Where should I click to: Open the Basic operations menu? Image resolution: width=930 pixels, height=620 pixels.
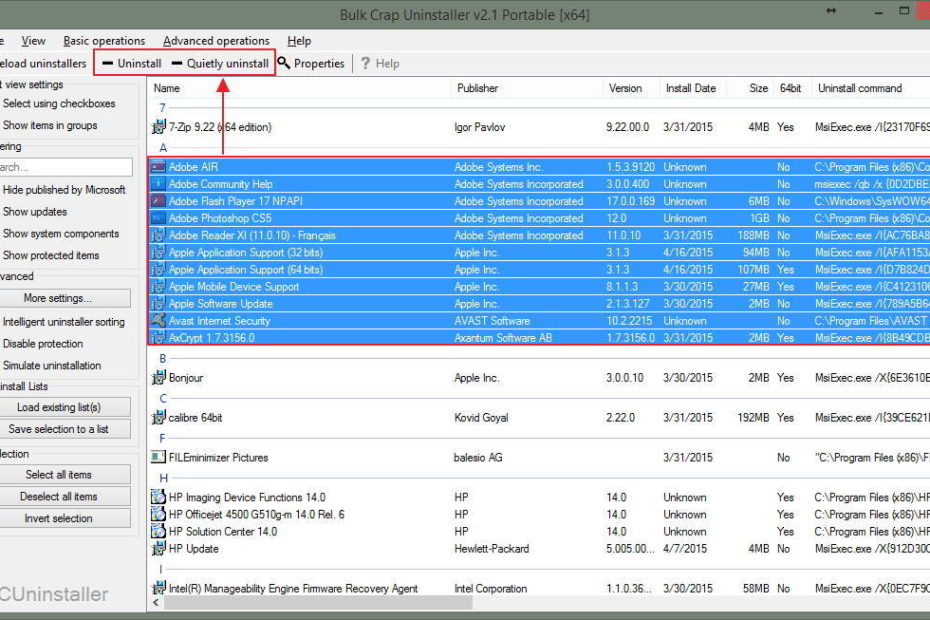[104, 41]
